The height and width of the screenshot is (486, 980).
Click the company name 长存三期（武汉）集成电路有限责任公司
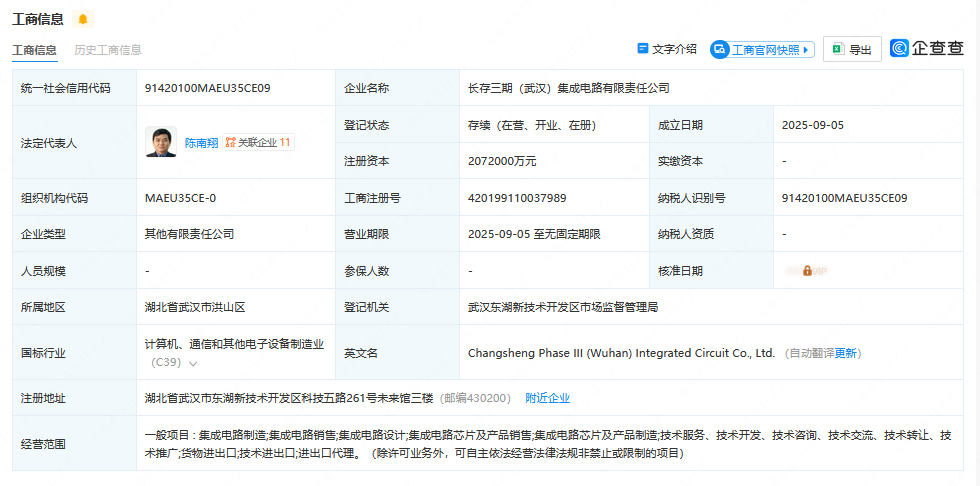pyautogui.click(x=568, y=88)
